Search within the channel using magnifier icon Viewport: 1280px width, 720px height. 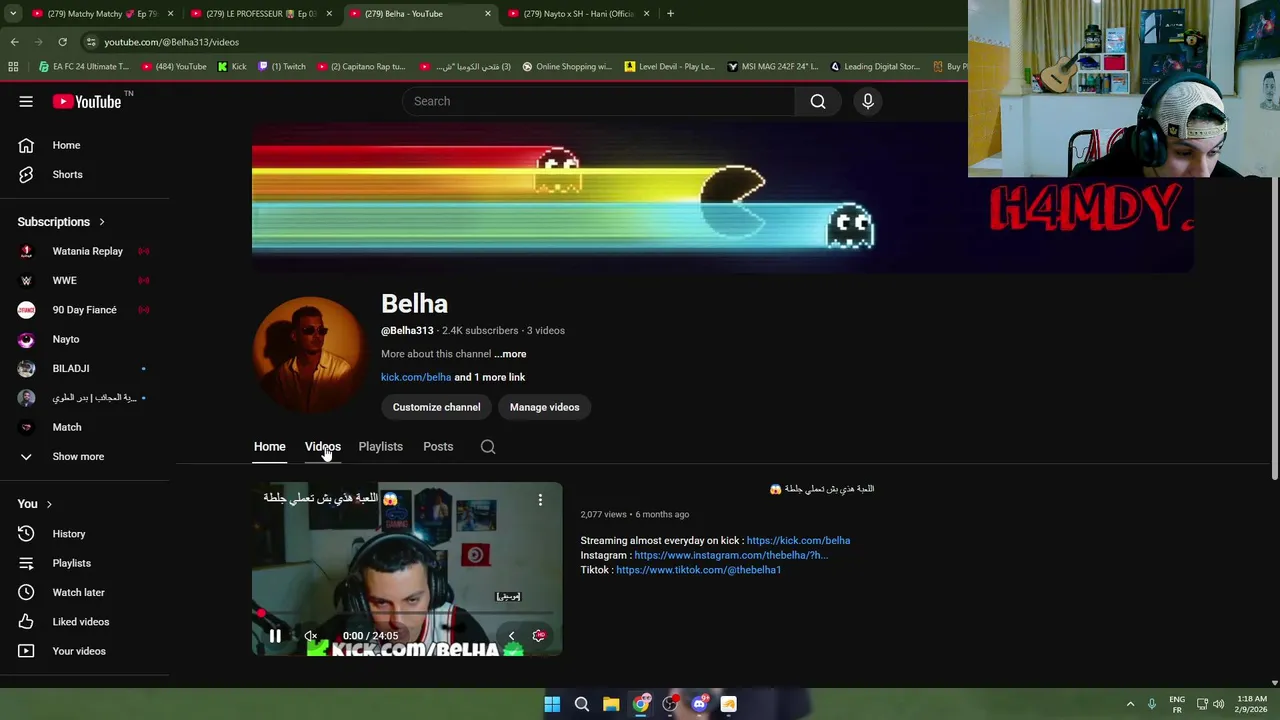488,447
